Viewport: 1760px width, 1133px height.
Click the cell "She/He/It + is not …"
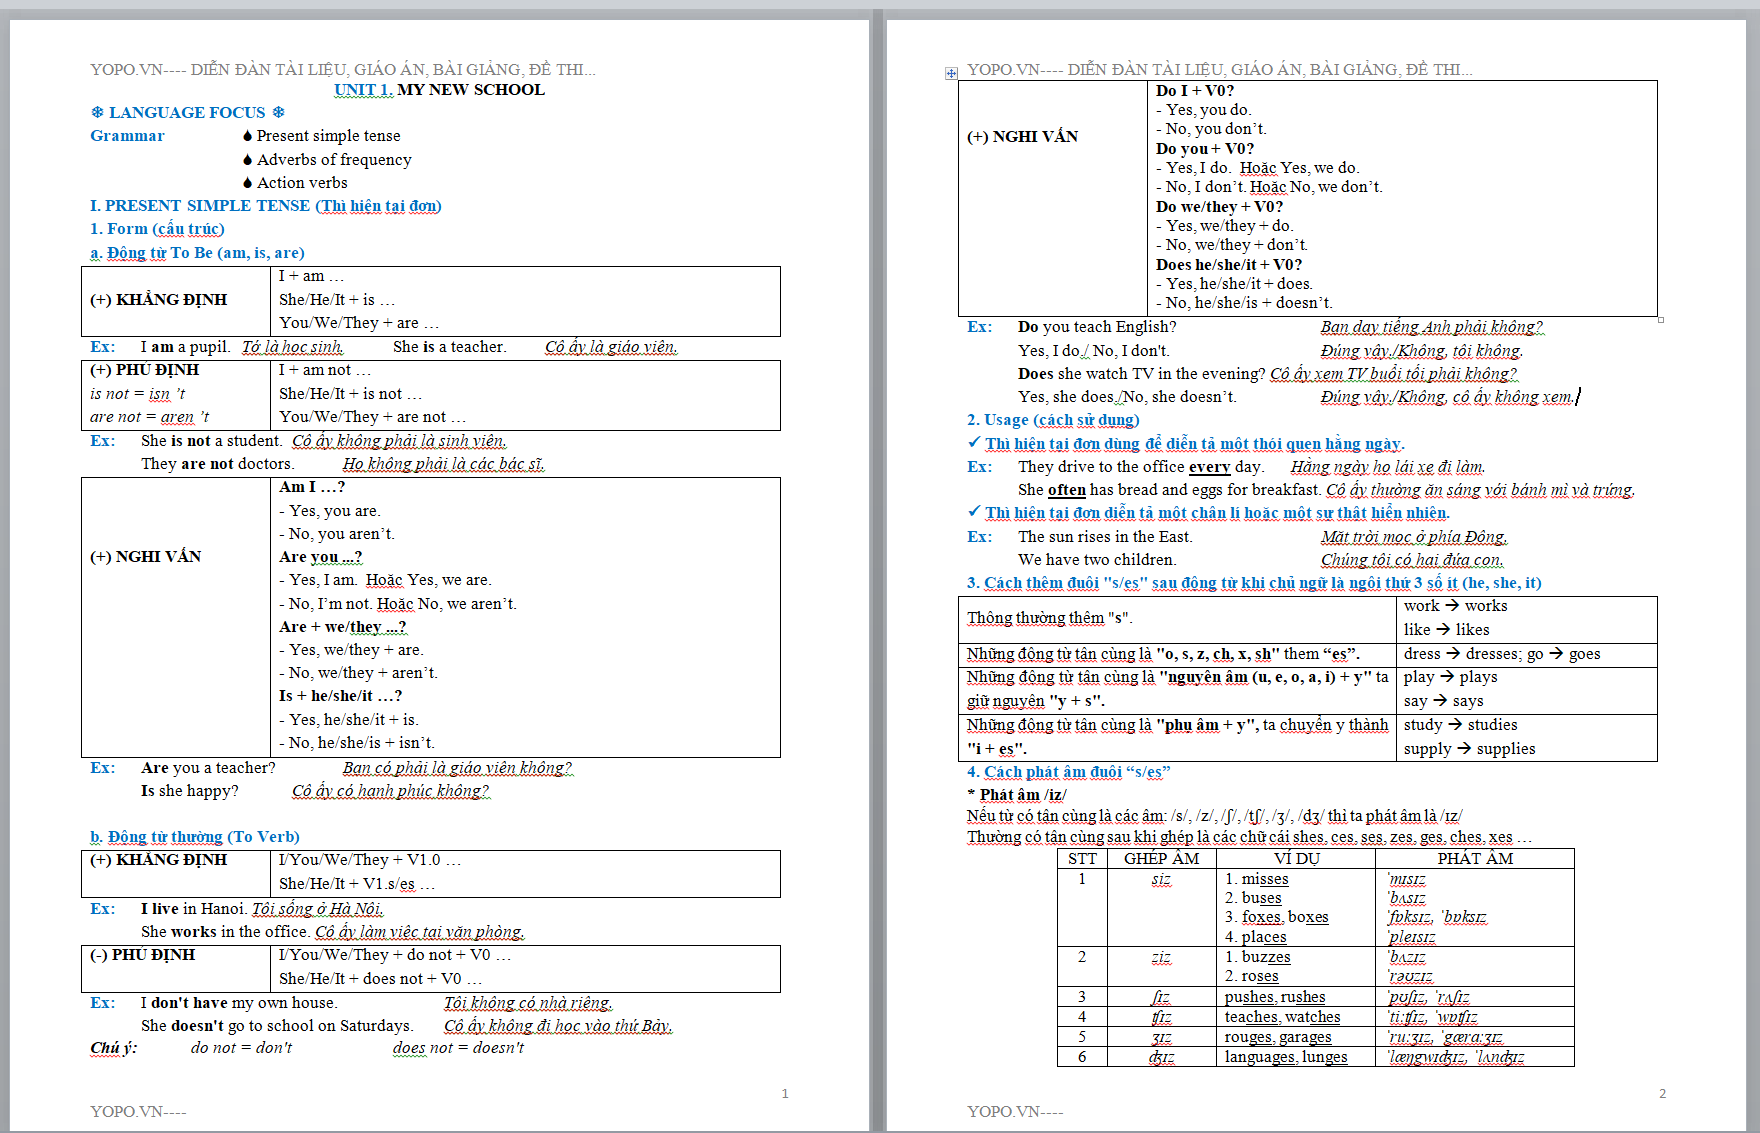(350, 394)
